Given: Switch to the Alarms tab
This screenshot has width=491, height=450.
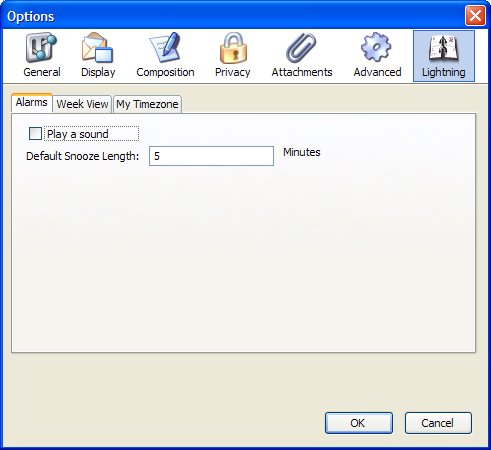Looking at the screenshot, I should tap(32, 102).
